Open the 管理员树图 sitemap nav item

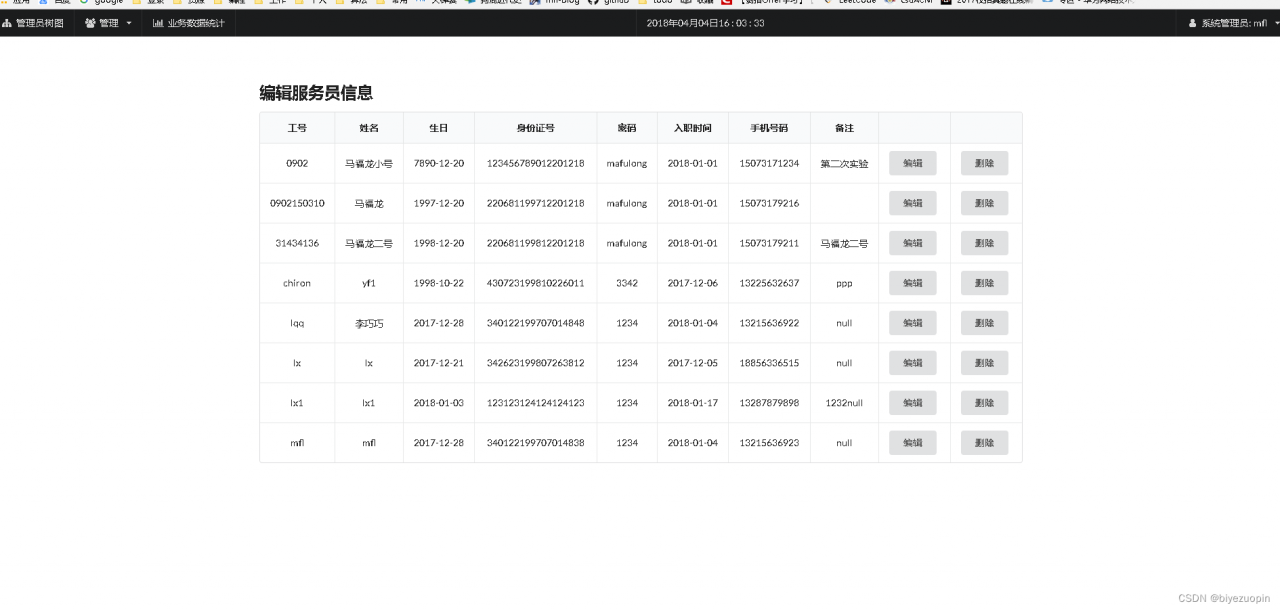pyautogui.click(x=32, y=23)
